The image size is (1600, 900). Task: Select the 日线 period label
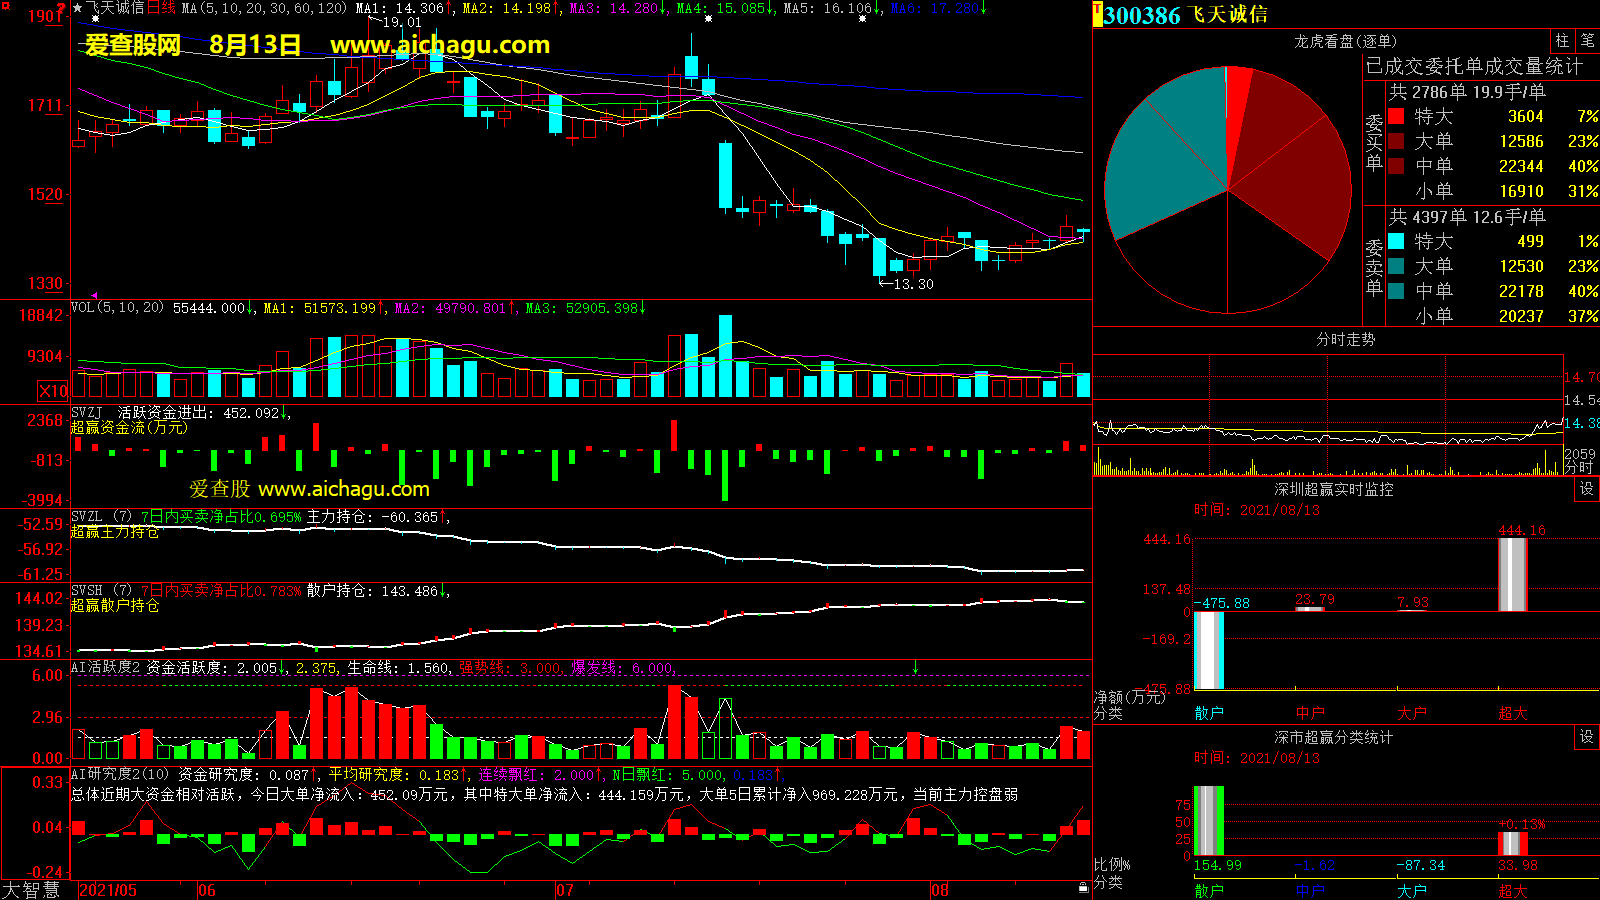coord(162,8)
